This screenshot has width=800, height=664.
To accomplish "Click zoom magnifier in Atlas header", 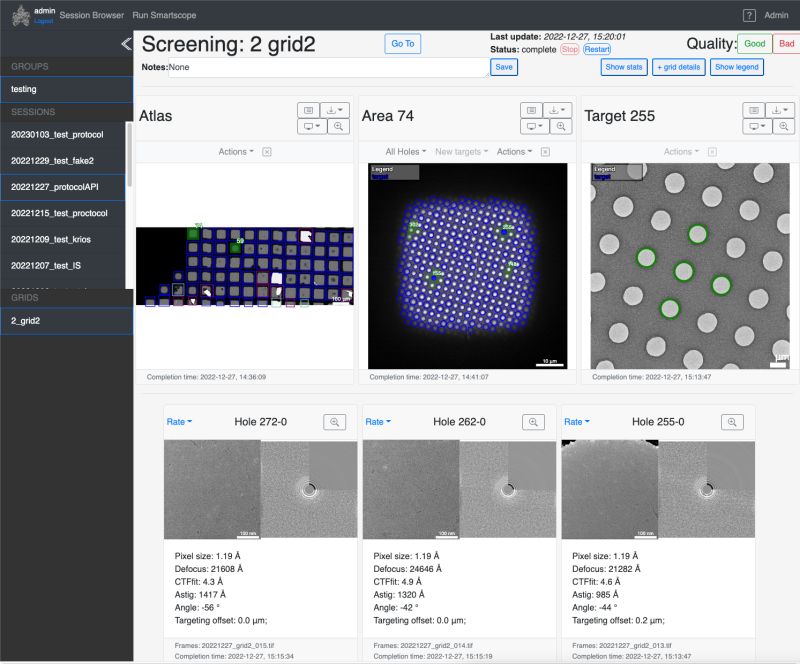I will pos(338,127).
